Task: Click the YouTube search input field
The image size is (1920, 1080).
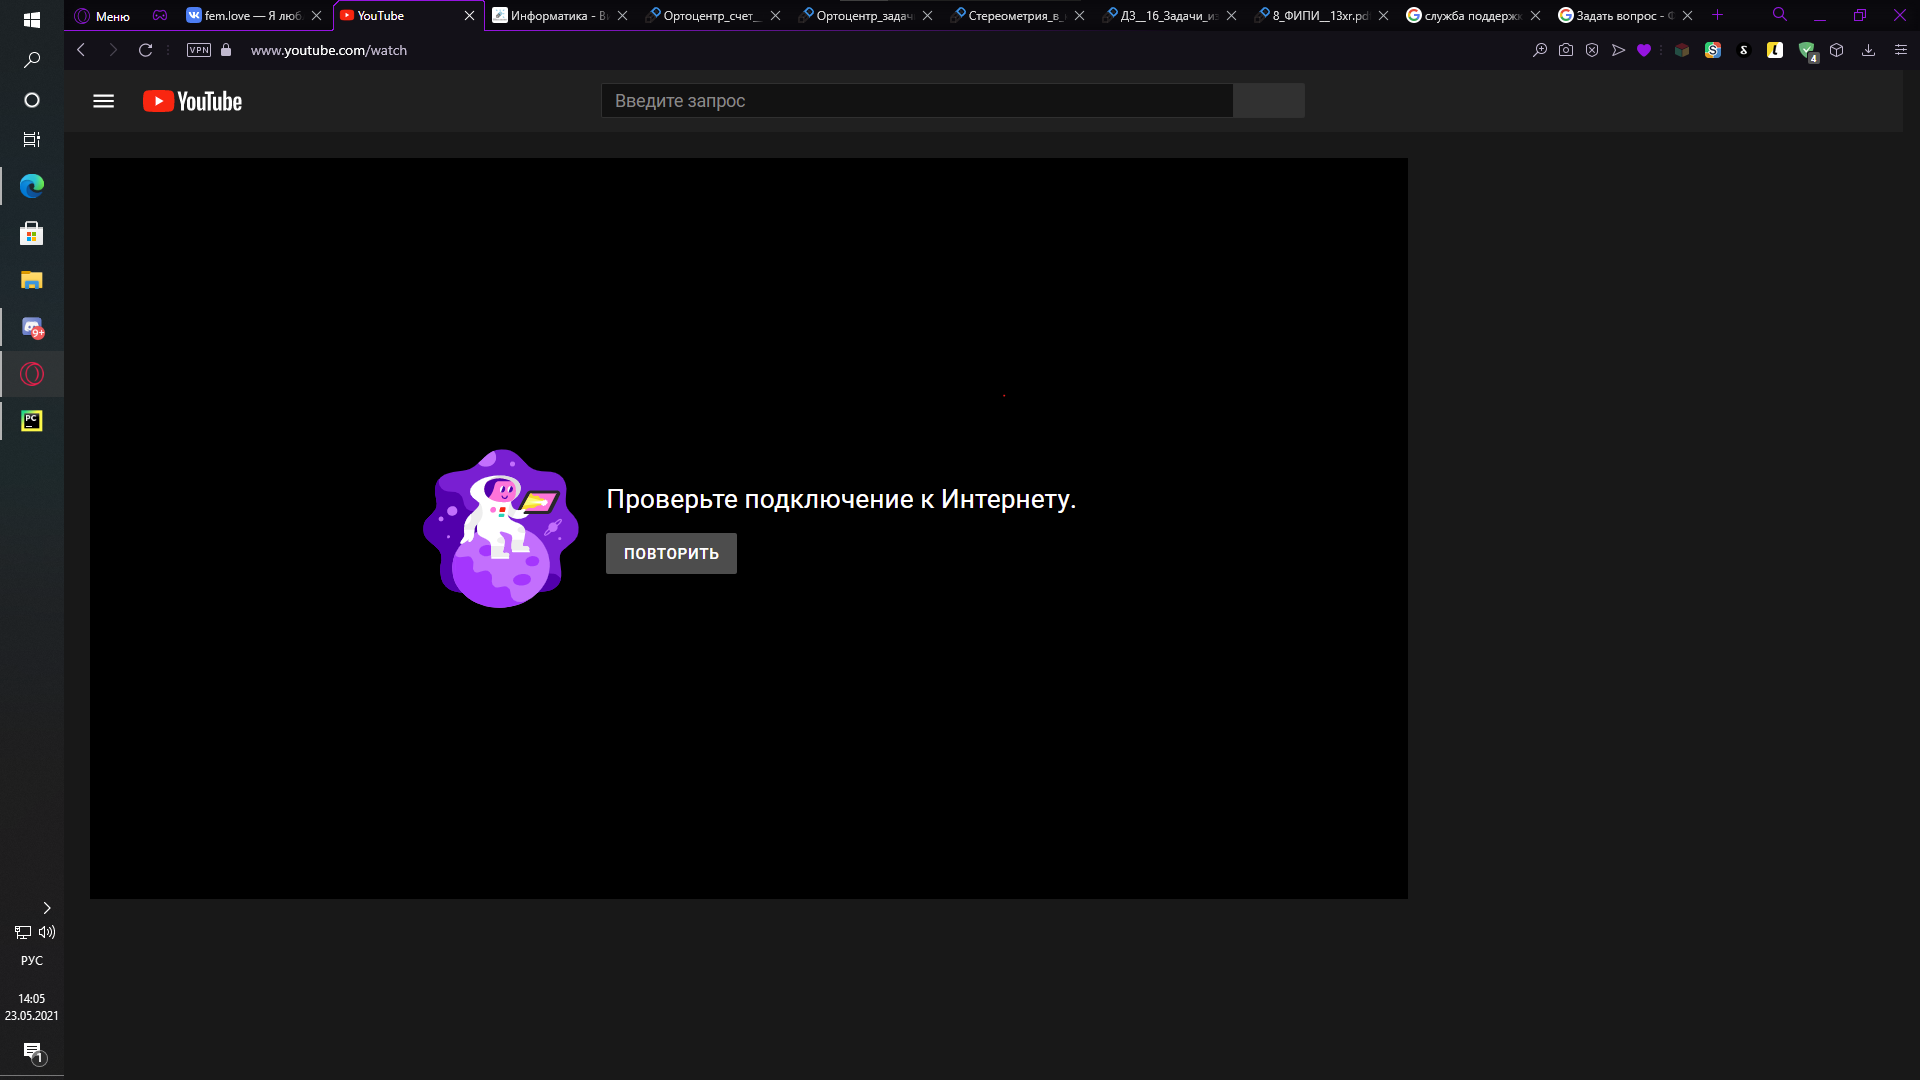Action: tap(918, 100)
